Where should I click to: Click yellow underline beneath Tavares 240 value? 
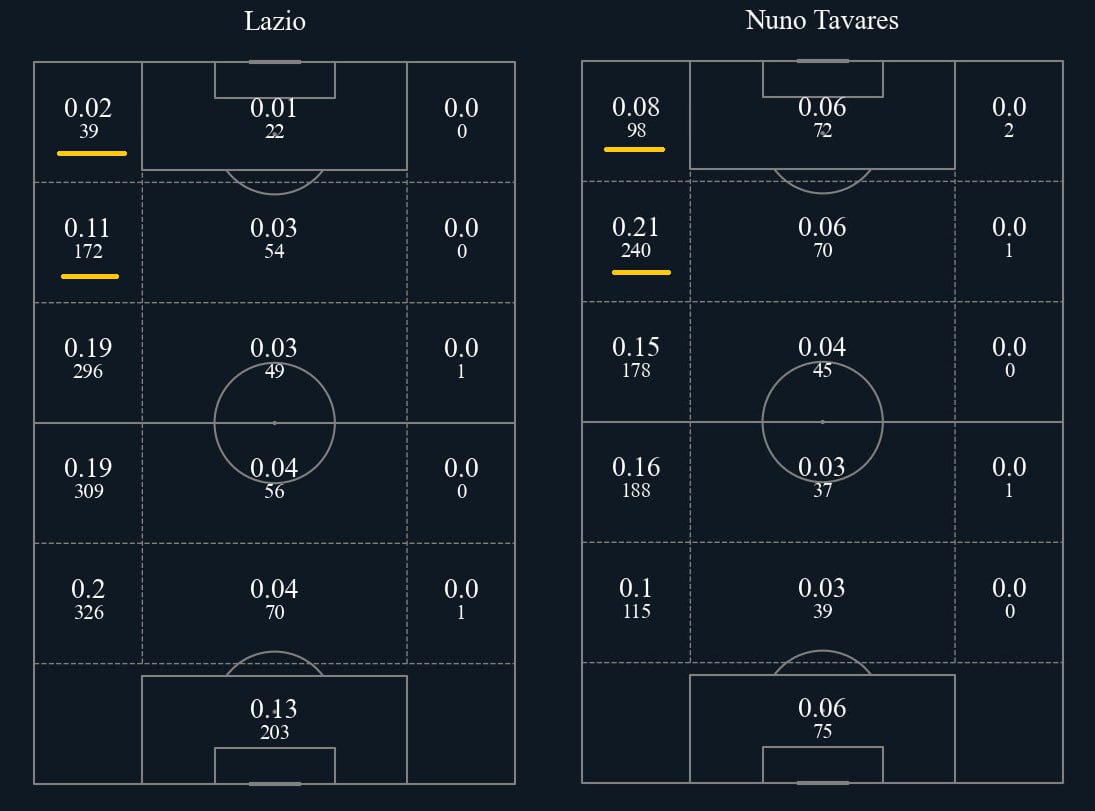(x=641, y=272)
